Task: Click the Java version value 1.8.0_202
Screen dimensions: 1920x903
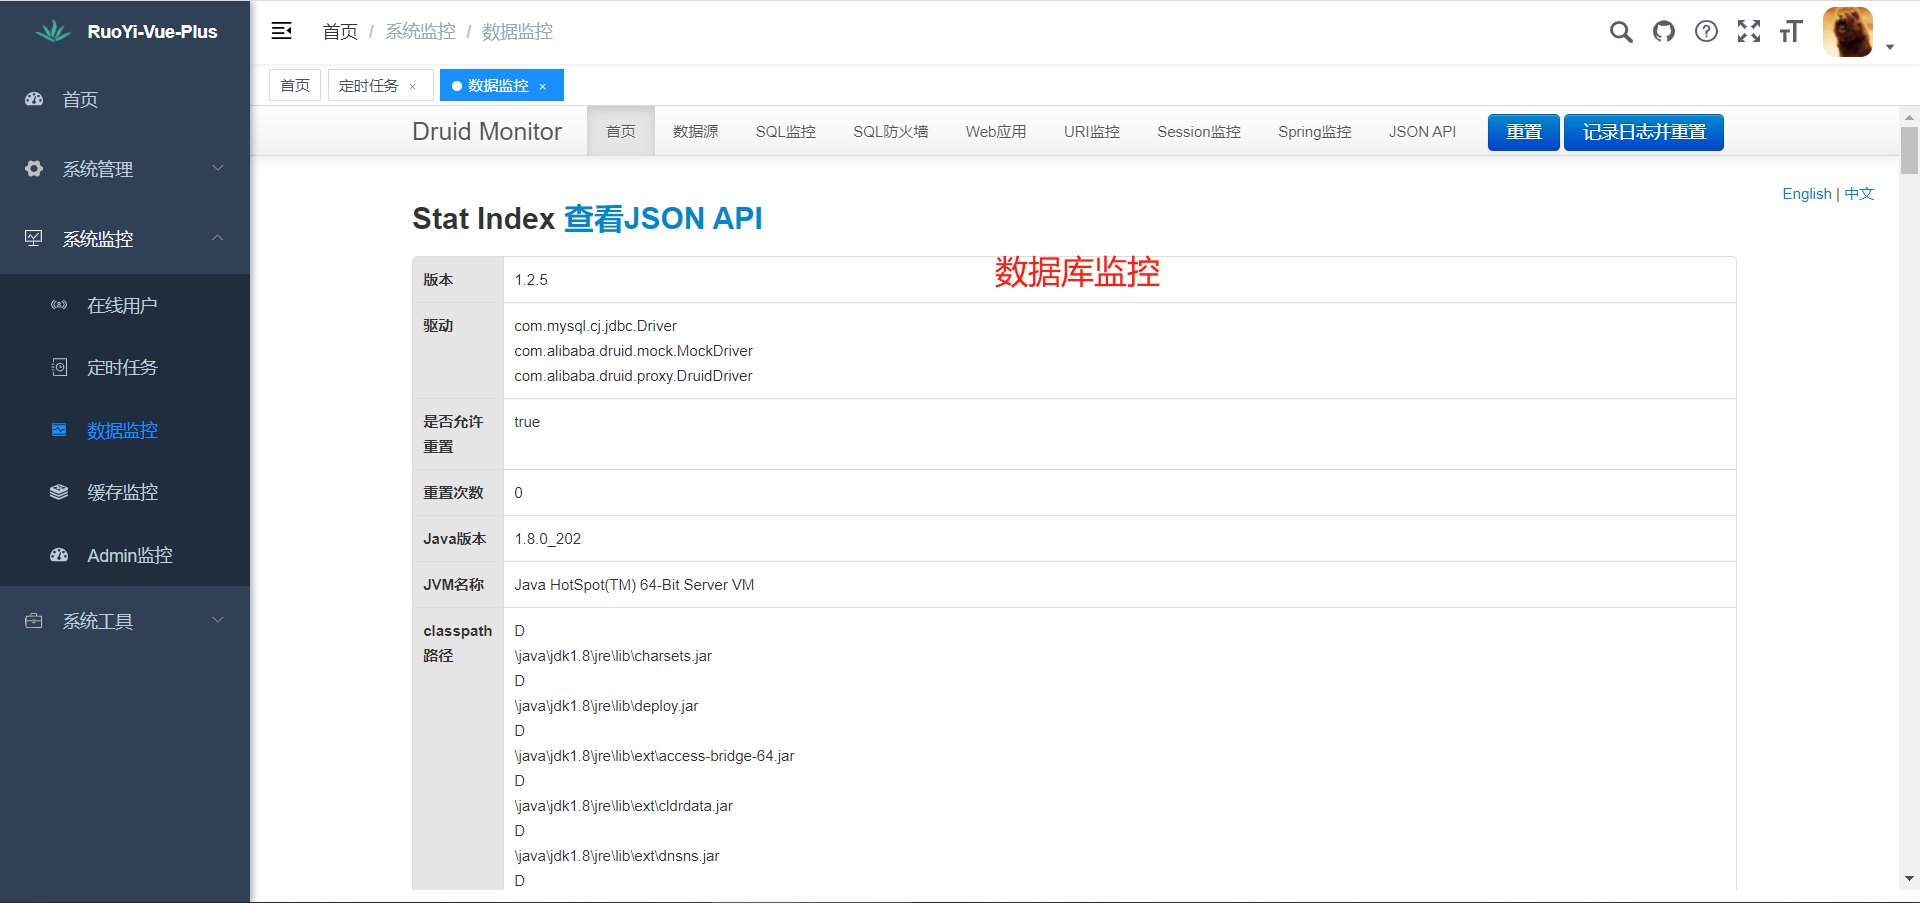Action: click(x=547, y=539)
